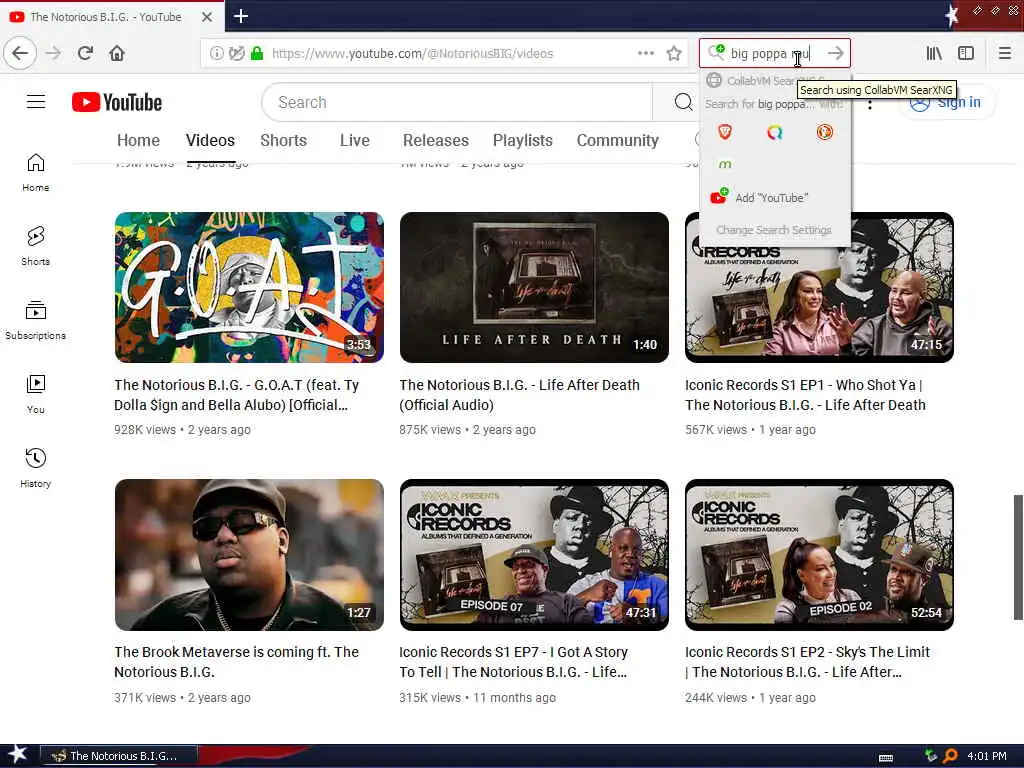
Task: Open a new browser tab
Action: tap(240, 16)
